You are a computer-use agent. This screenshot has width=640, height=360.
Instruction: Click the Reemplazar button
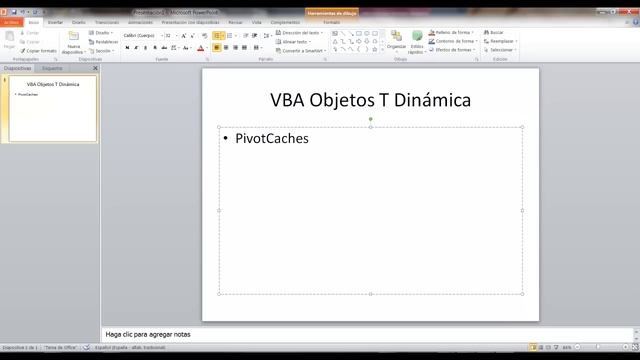[500, 41]
